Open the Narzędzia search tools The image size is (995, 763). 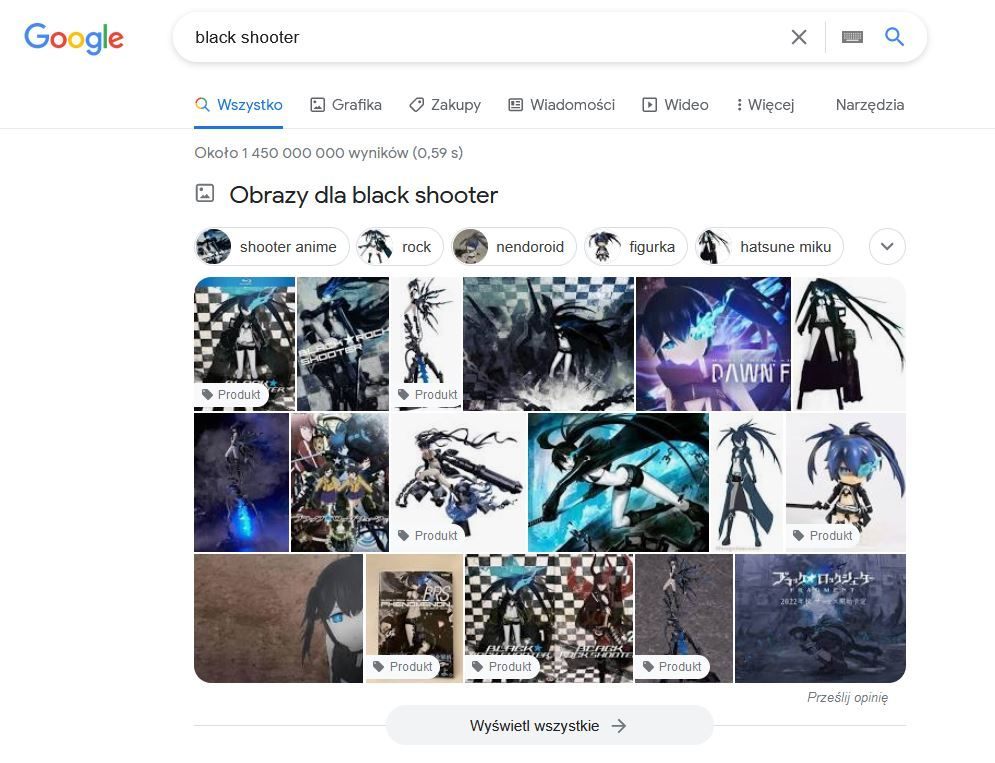tap(869, 105)
